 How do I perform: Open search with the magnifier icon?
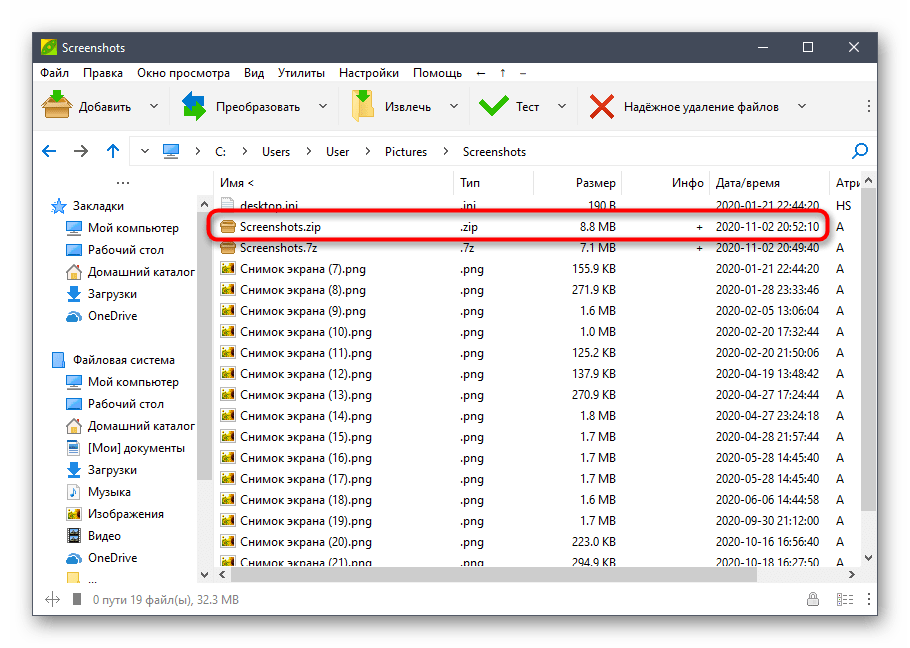point(860,151)
